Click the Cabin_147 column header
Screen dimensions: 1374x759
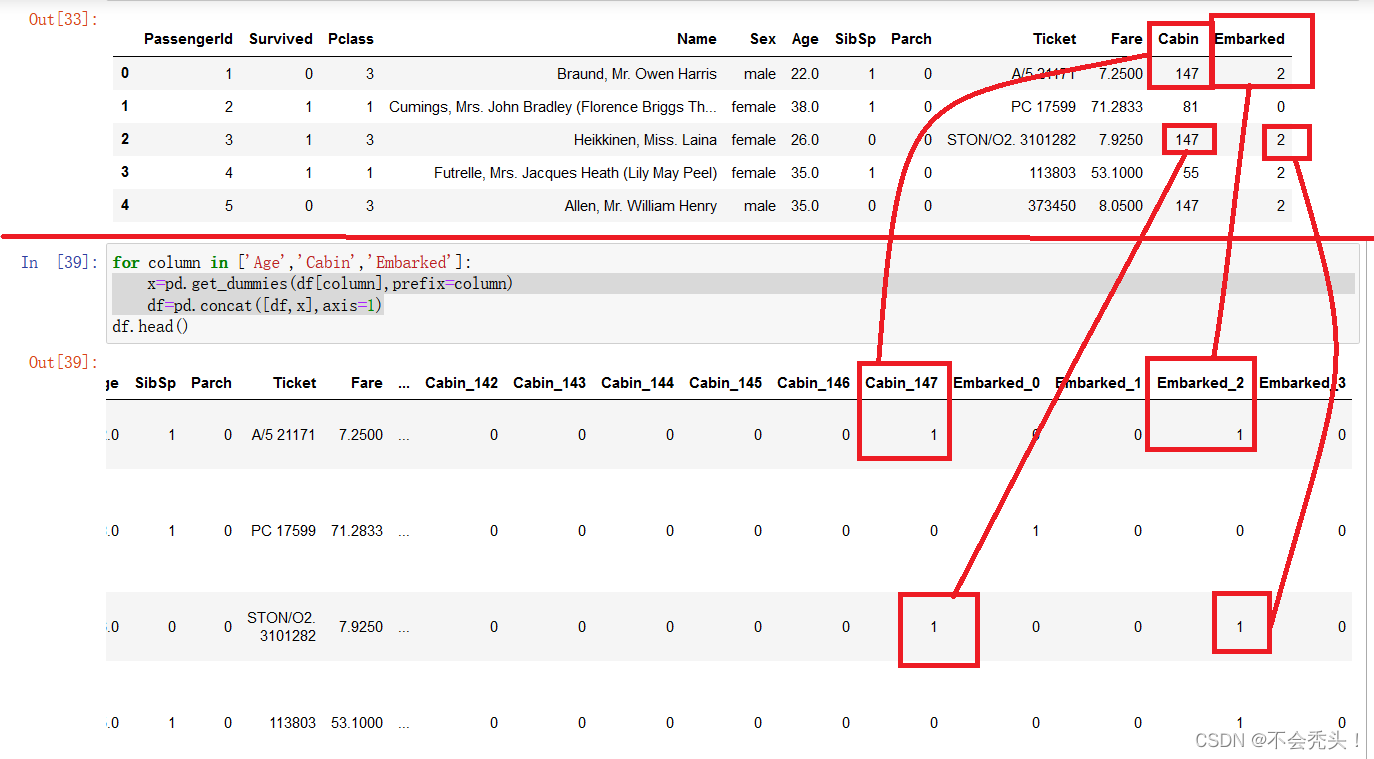click(x=901, y=383)
